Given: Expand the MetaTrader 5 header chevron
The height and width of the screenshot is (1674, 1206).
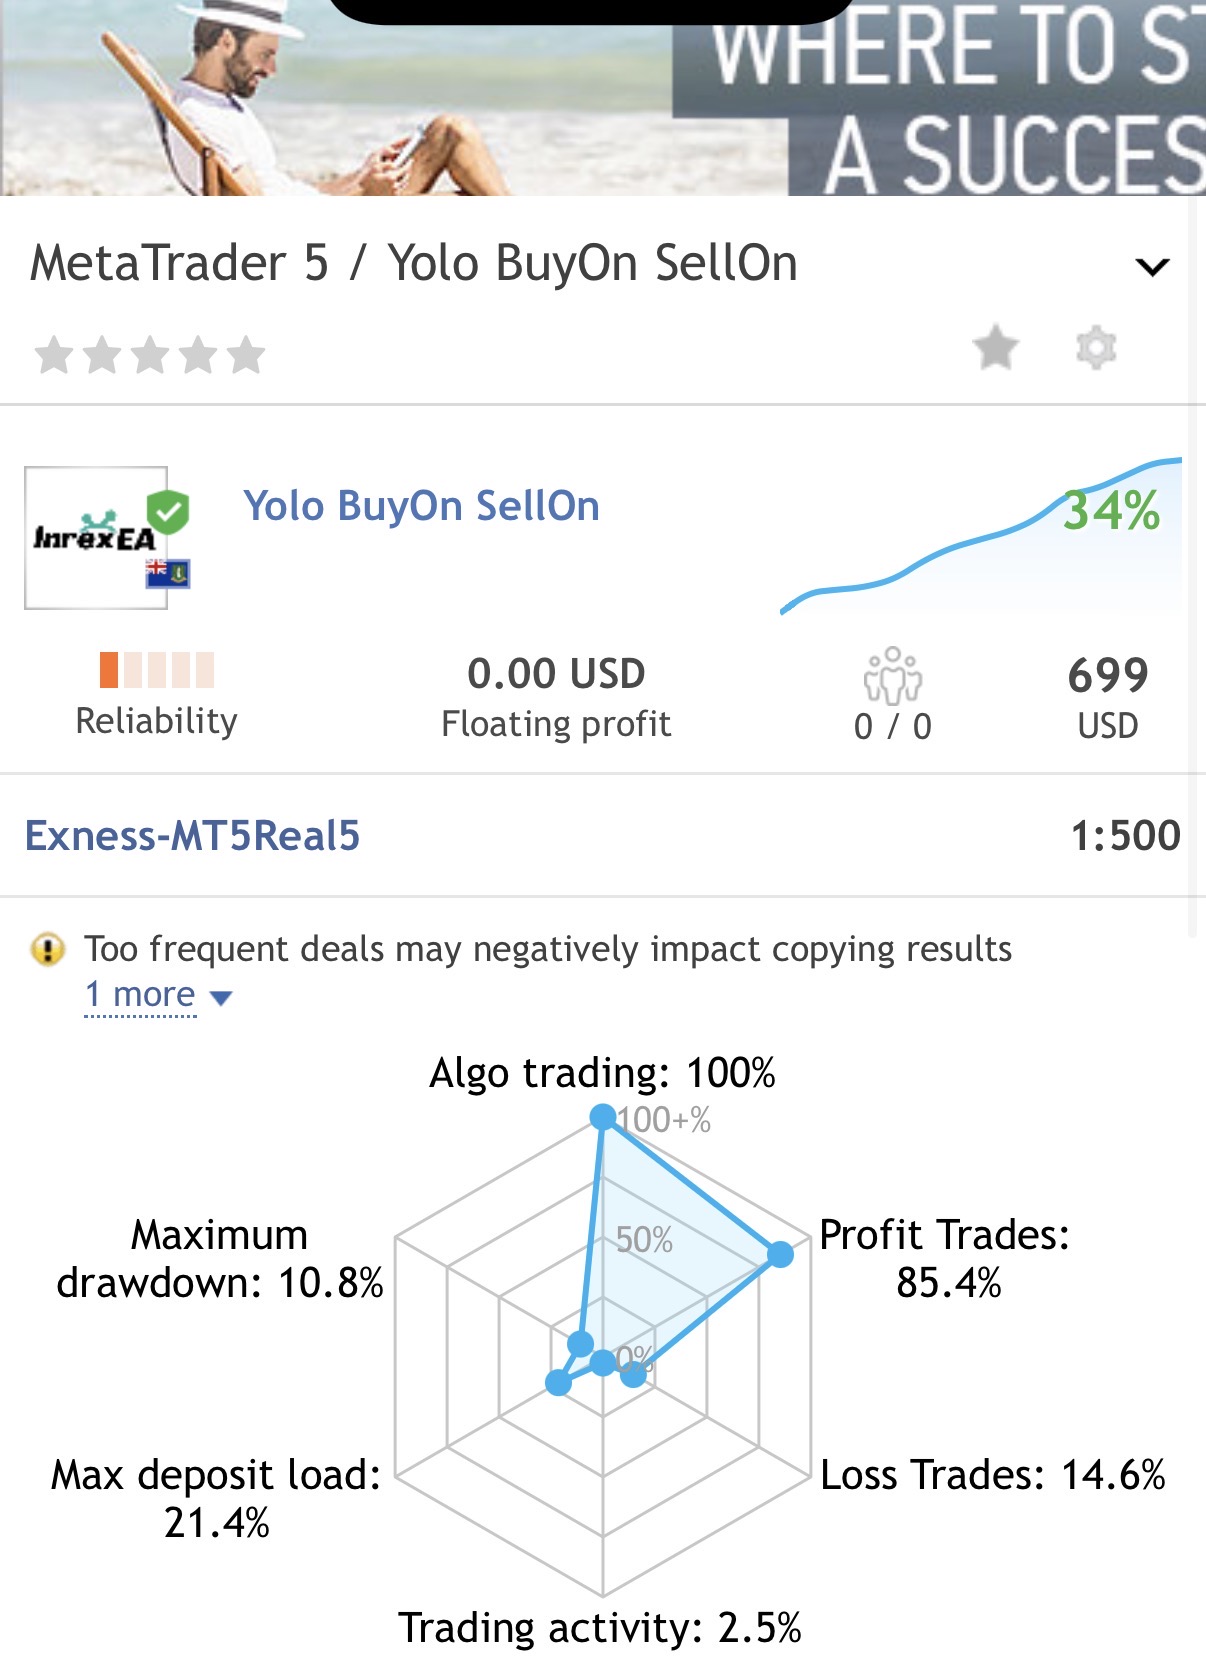Looking at the screenshot, I should tap(1153, 266).
